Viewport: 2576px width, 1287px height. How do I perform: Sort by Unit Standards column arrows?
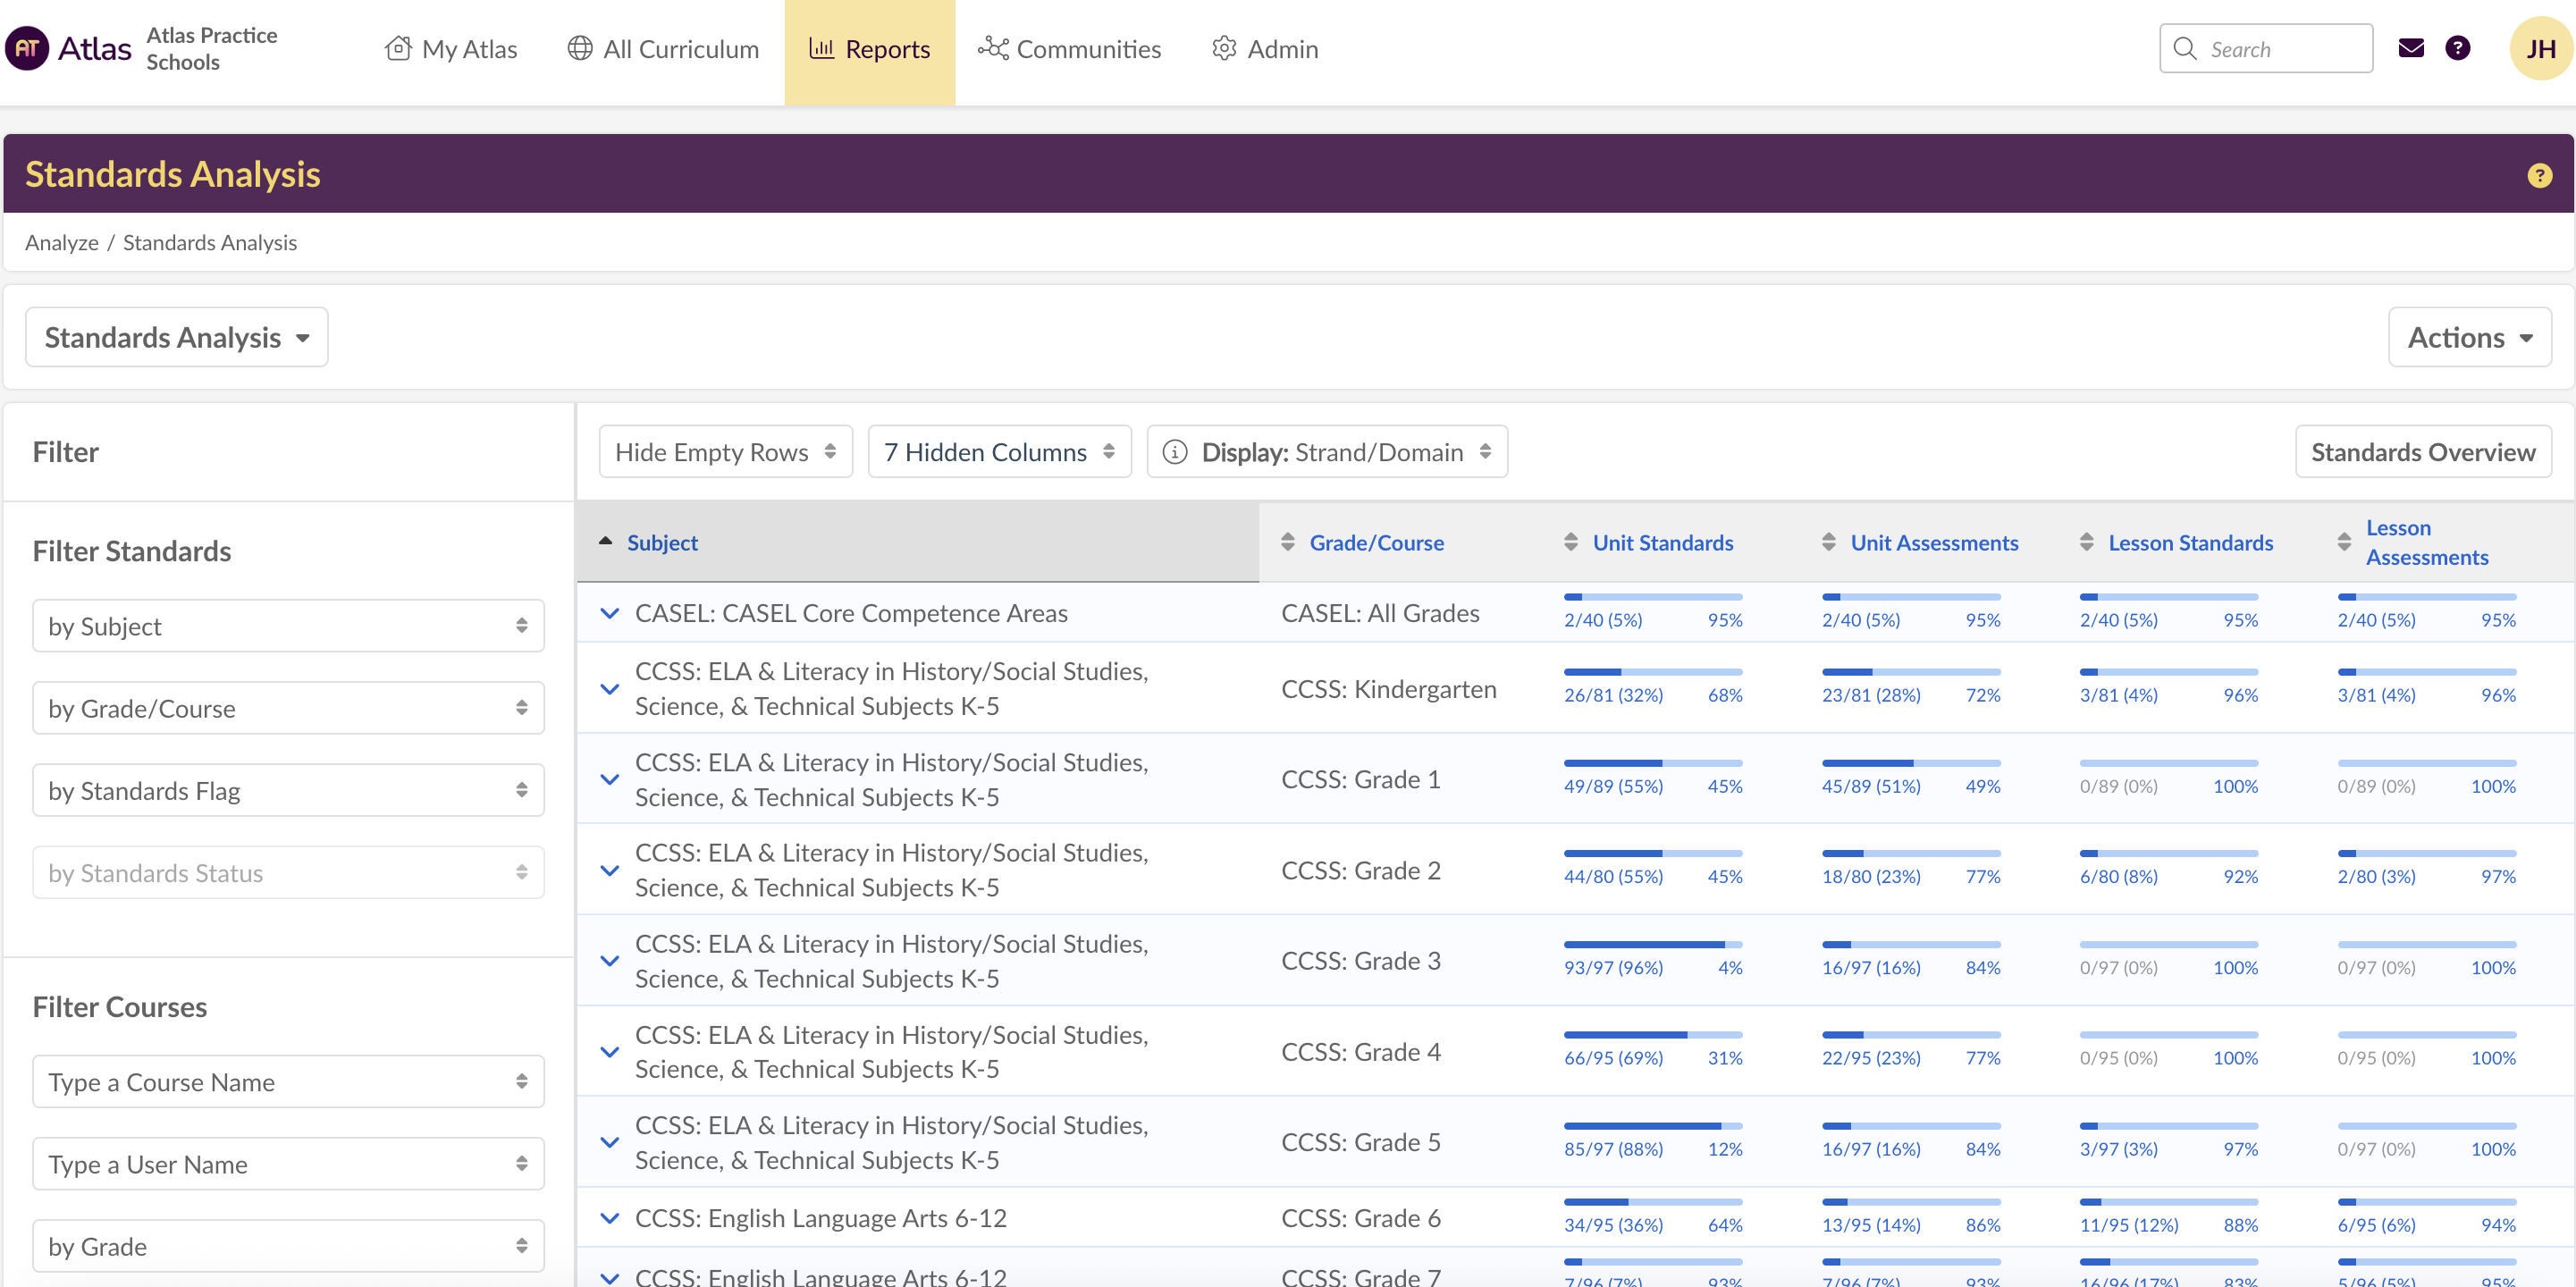(1571, 542)
